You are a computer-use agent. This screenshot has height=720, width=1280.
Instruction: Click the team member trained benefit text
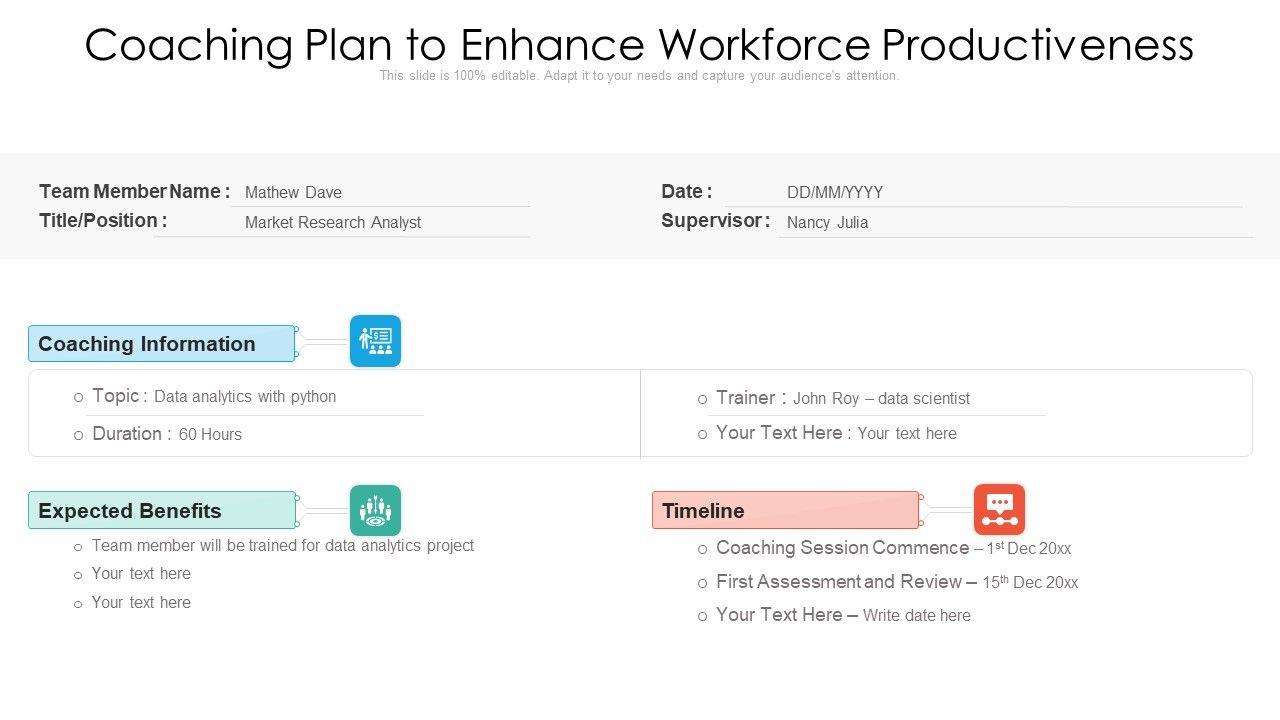coord(282,545)
